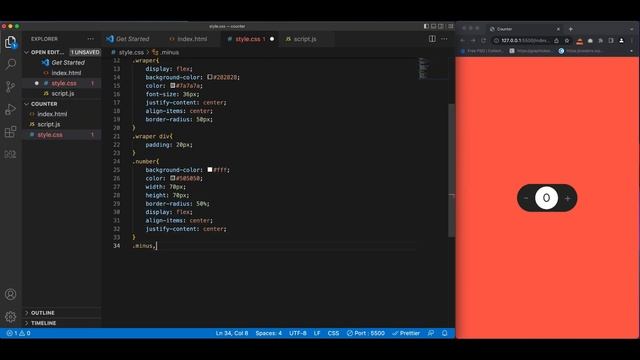Click the LF line ending status item
The height and width of the screenshot is (360, 640).
(317, 333)
